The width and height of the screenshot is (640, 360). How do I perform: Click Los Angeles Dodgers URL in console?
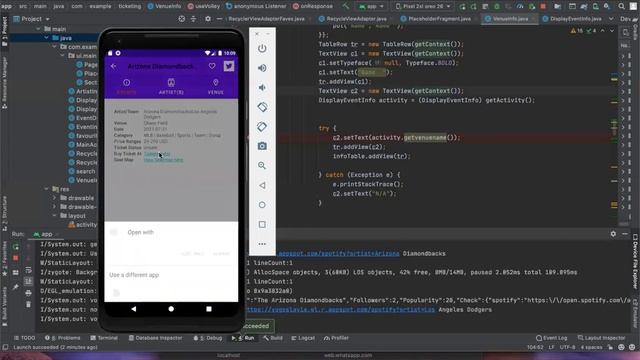point(341,310)
